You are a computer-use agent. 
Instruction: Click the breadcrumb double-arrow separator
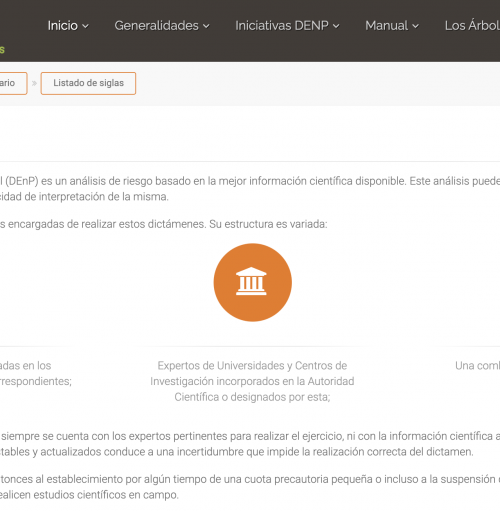[x=34, y=83]
